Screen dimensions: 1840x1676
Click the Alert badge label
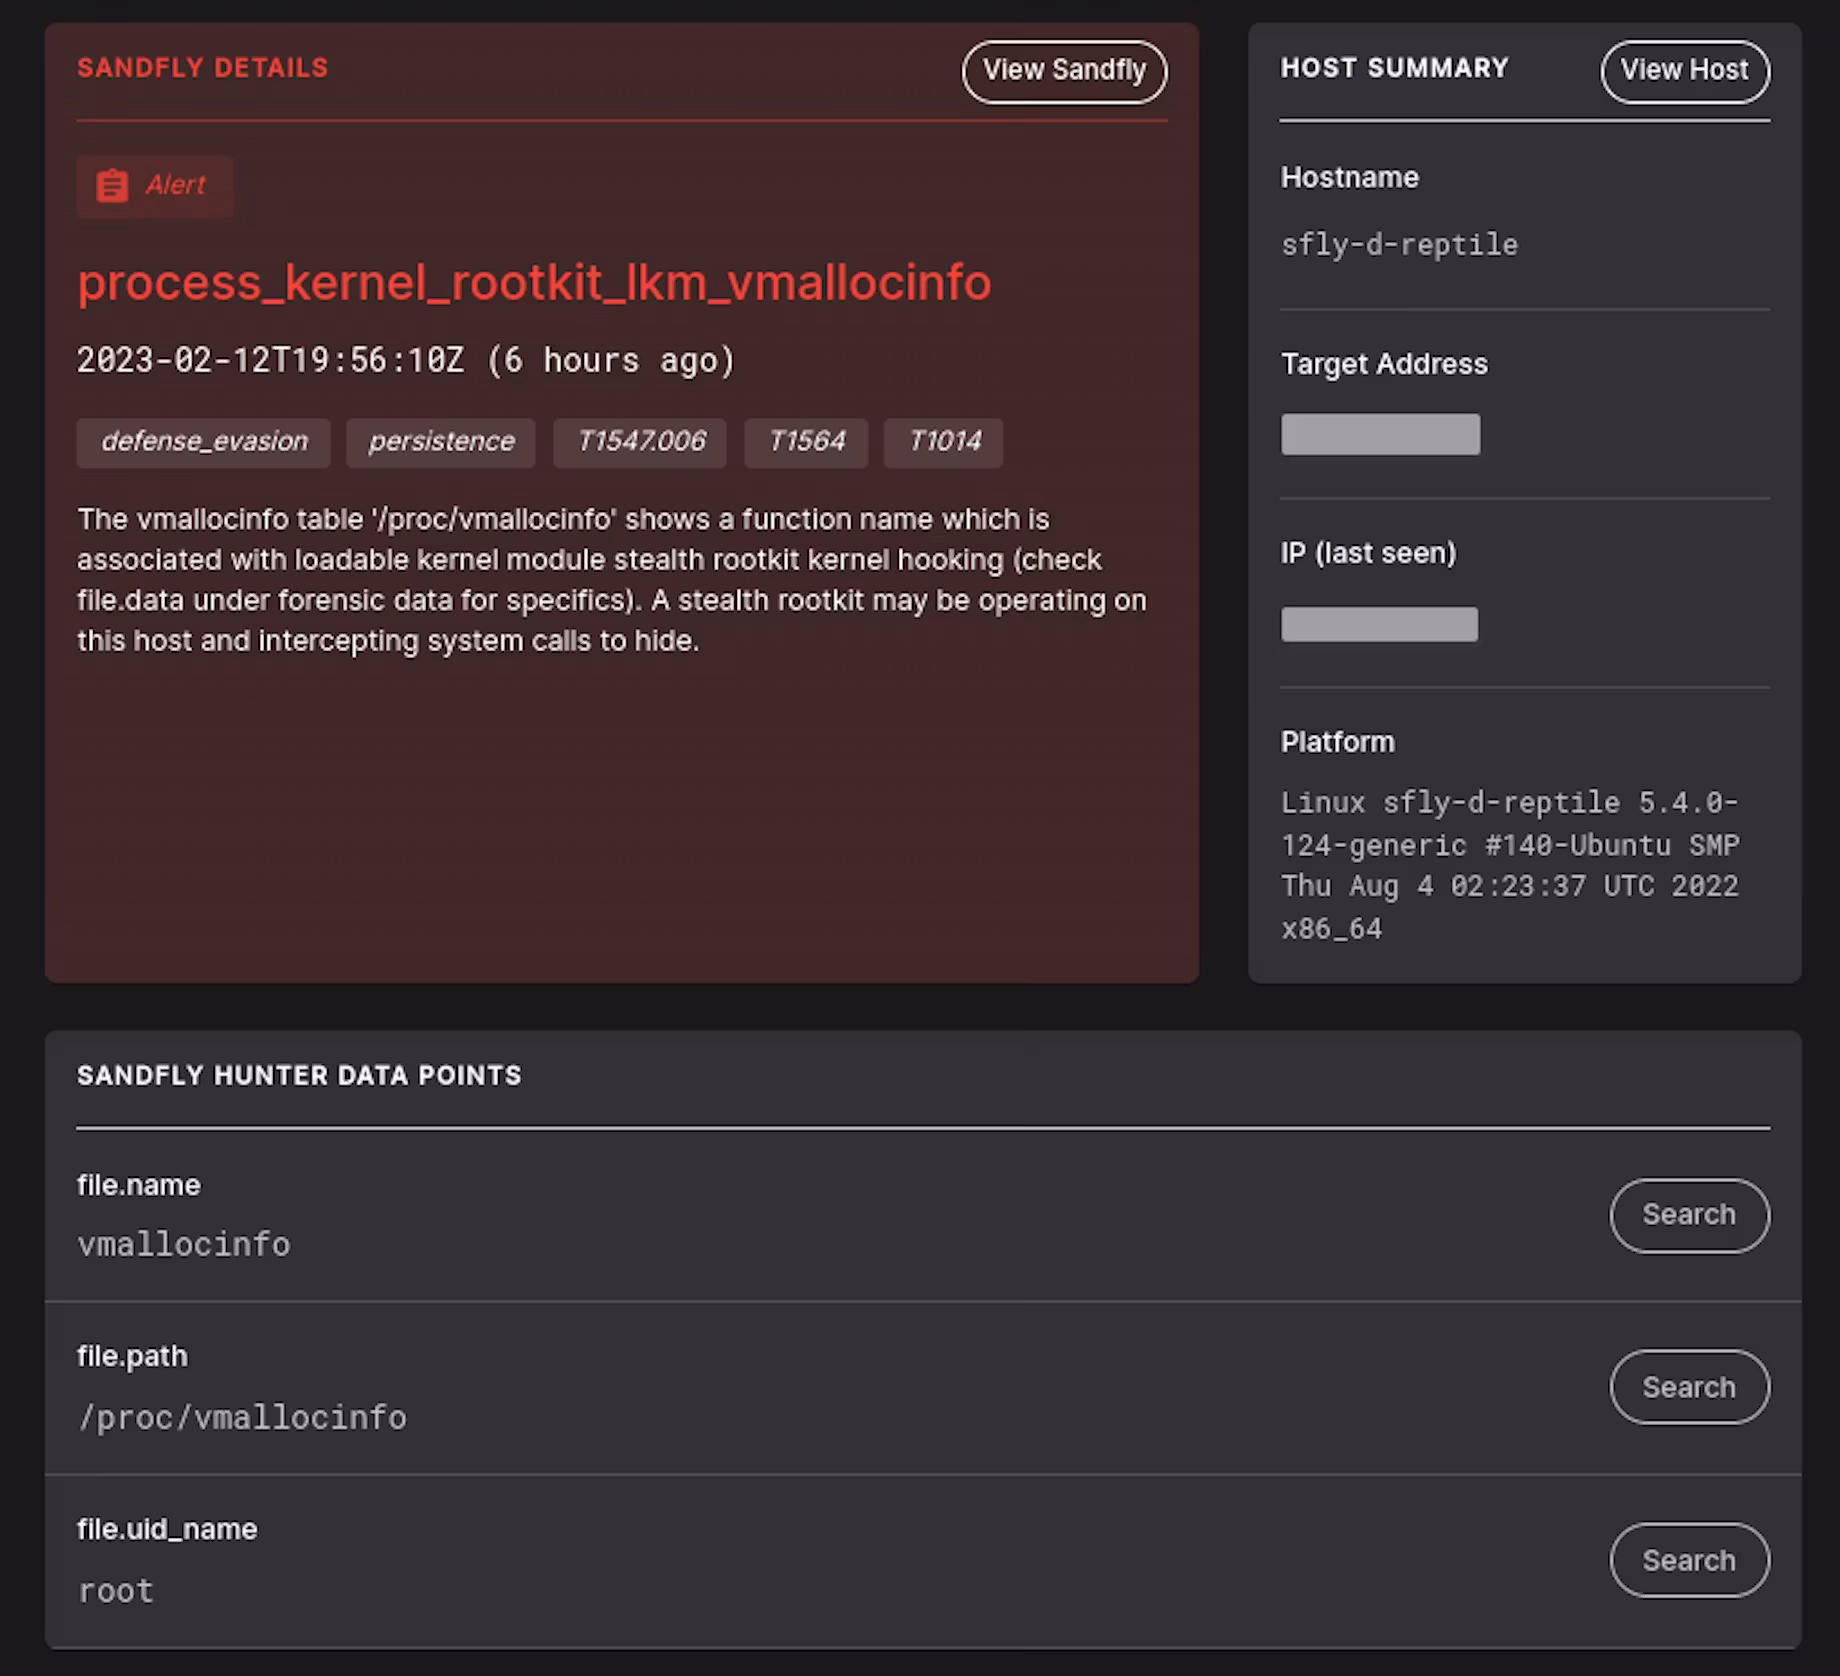tap(175, 185)
